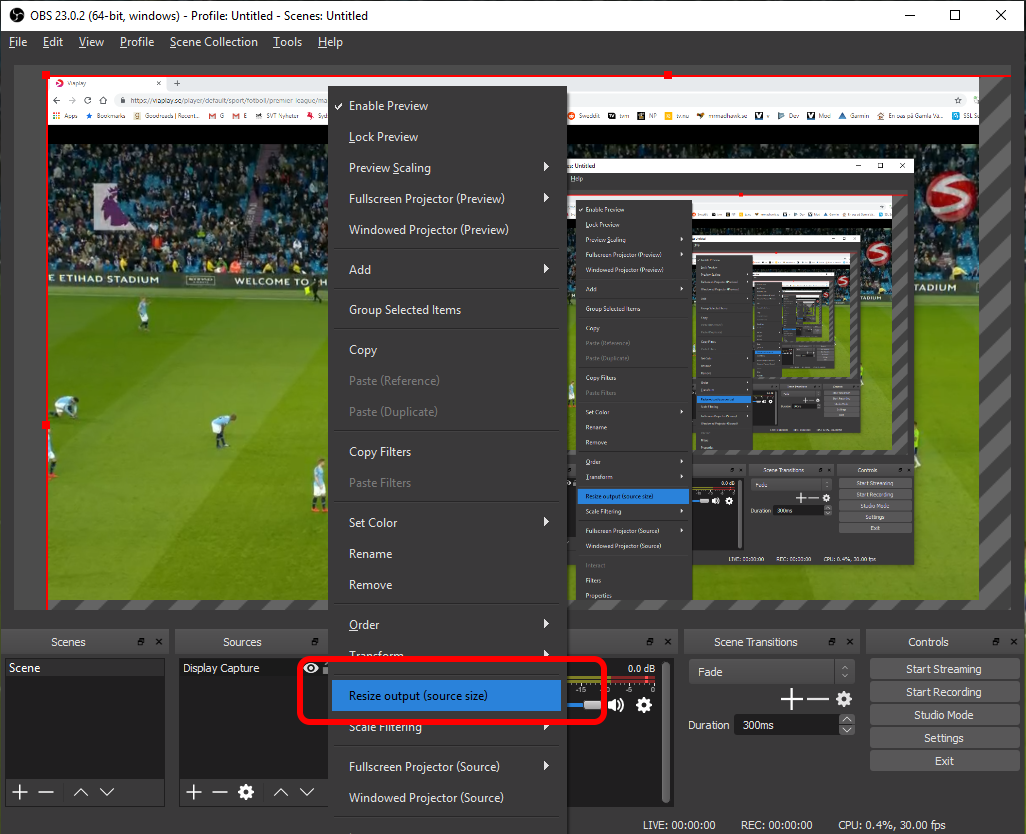This screenshot has width=1026, height=834.
Task: Mute audio using the mixer speaker icon
Action: 616,705
